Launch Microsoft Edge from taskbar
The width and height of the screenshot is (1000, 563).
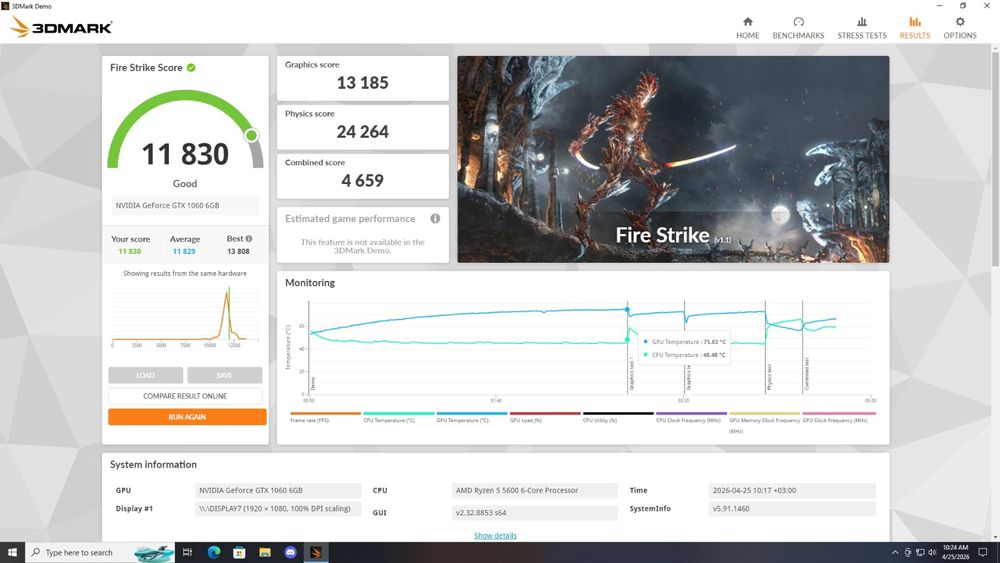click(214, 552)
